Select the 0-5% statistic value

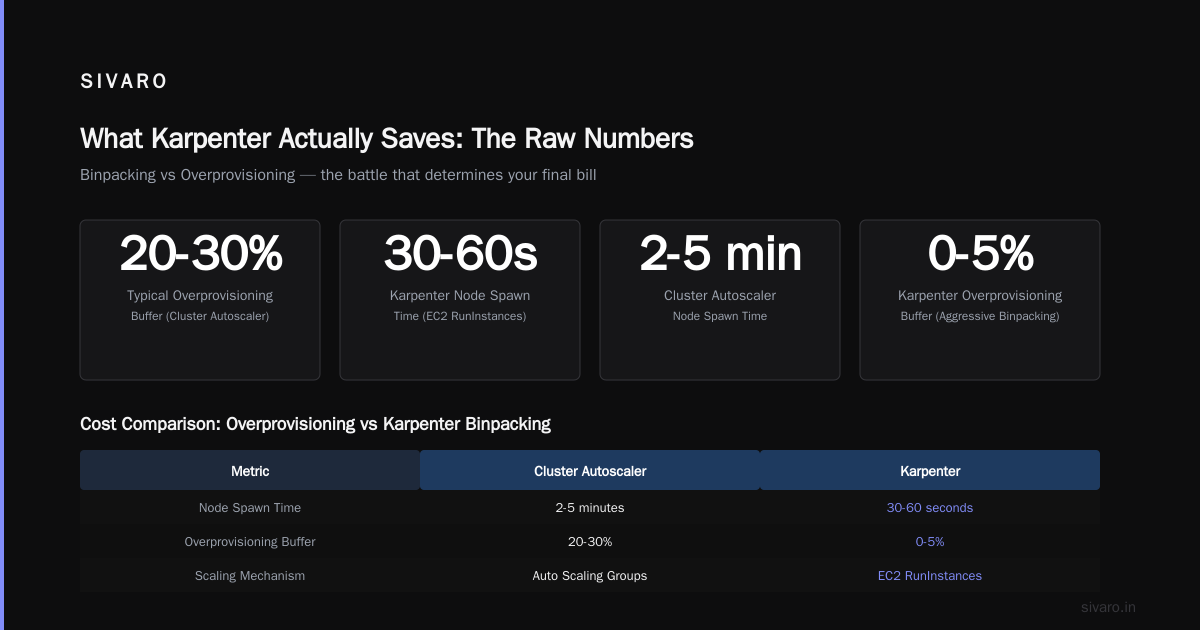980,253
